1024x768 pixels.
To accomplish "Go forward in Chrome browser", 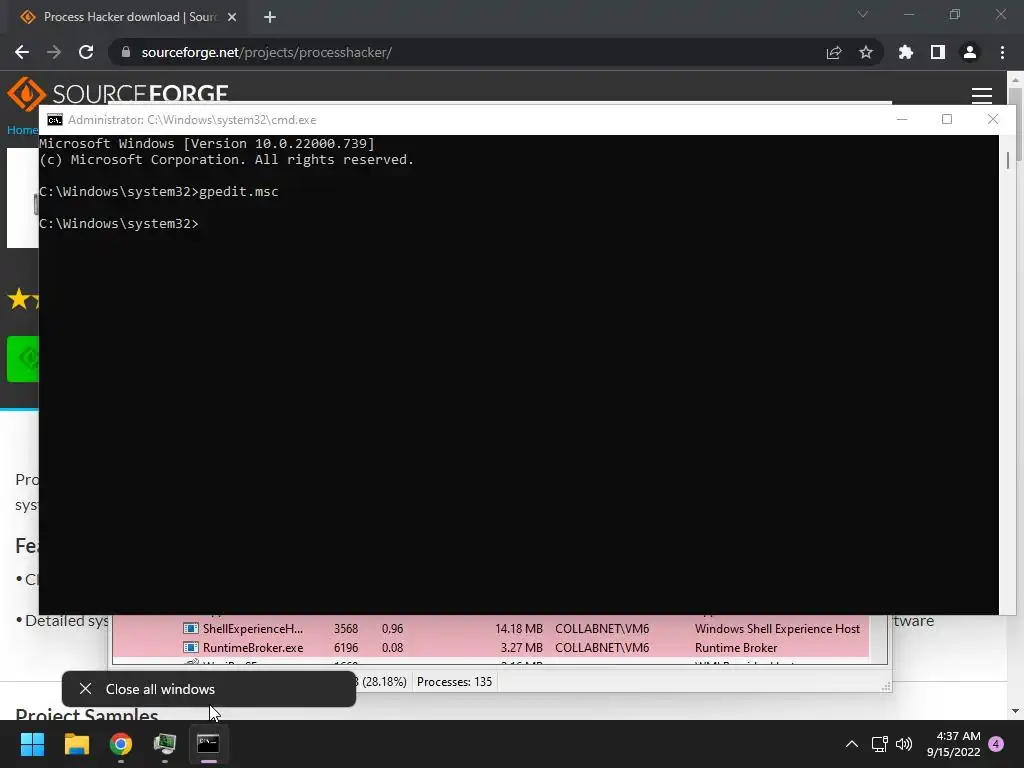I will 54,52.
